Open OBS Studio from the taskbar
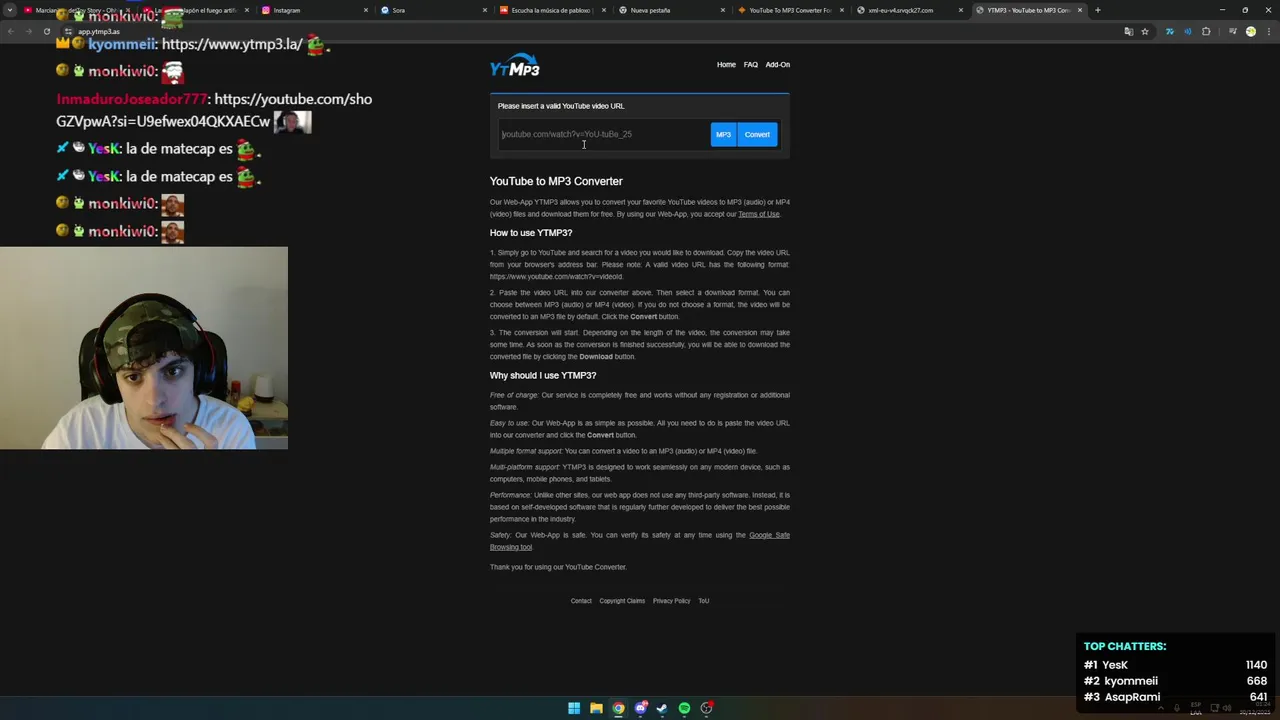This screenshot has height=720, width=1280. tap(707, 708)
